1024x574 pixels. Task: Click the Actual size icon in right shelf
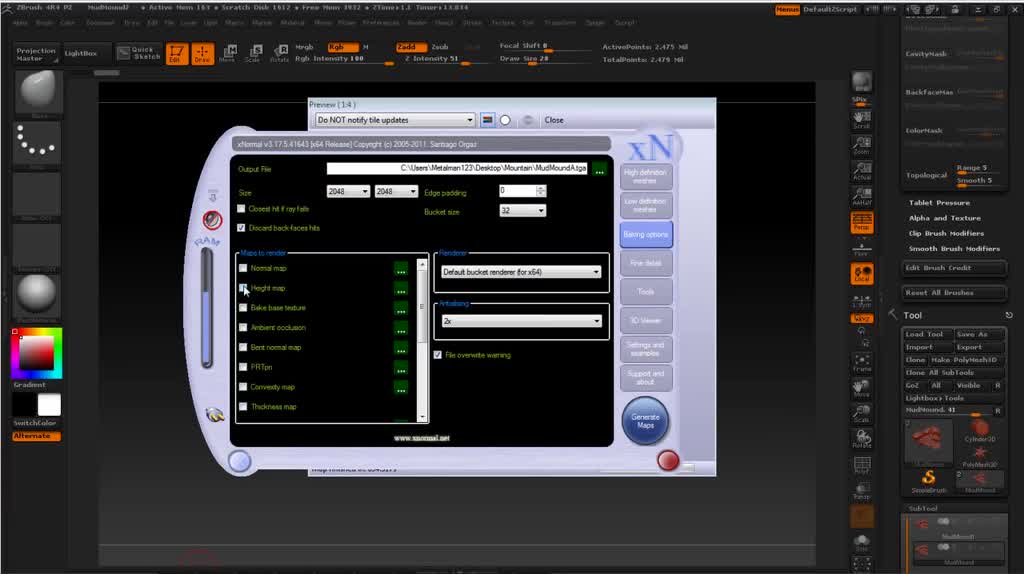(x=861, y=171)
